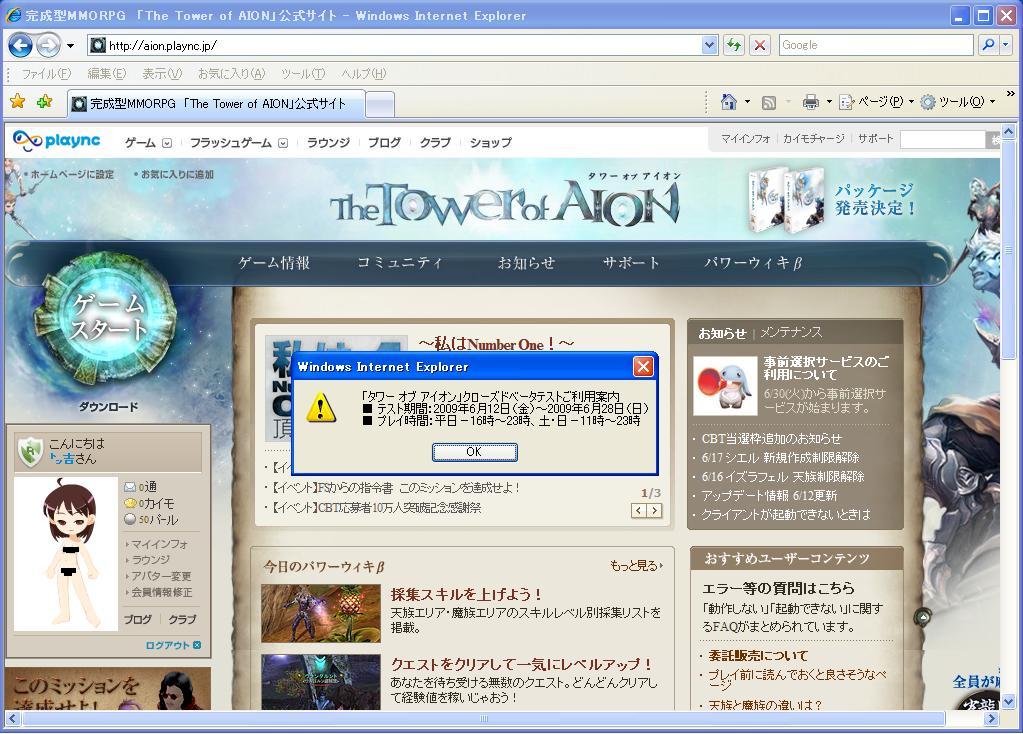Open the search provider dropdown arrow
Viewport: 1023px width, 734px height.
pyautogui.click(x=1006, y=45)
